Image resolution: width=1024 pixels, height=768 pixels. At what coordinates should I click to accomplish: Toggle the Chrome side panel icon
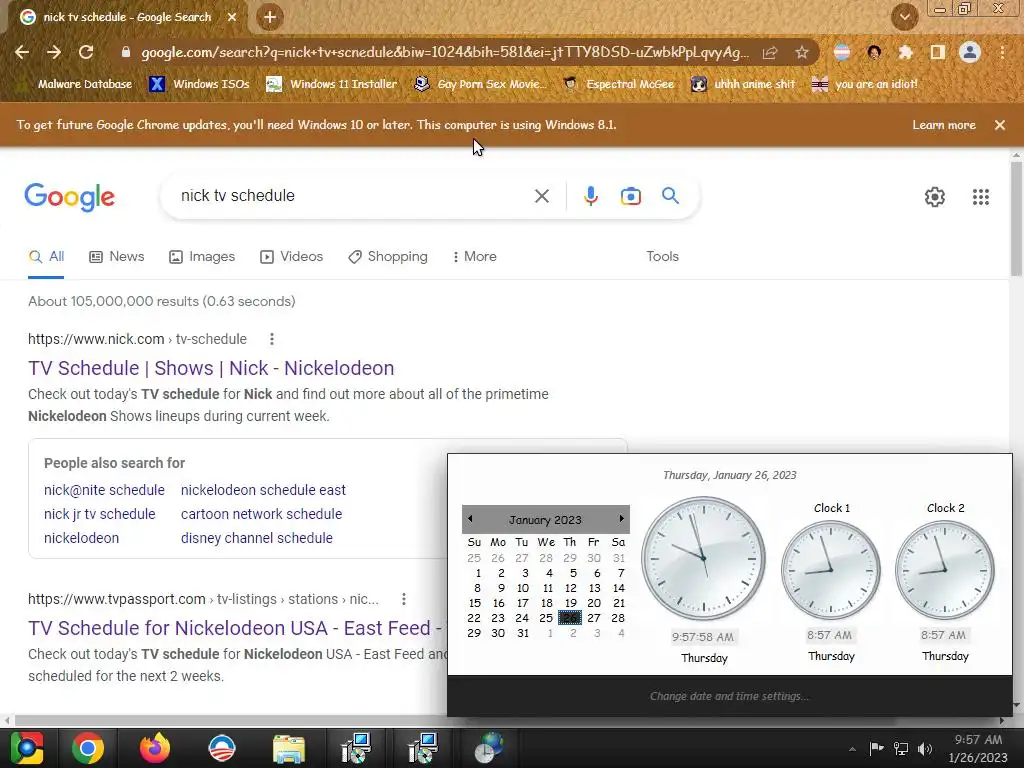(938, 52)
